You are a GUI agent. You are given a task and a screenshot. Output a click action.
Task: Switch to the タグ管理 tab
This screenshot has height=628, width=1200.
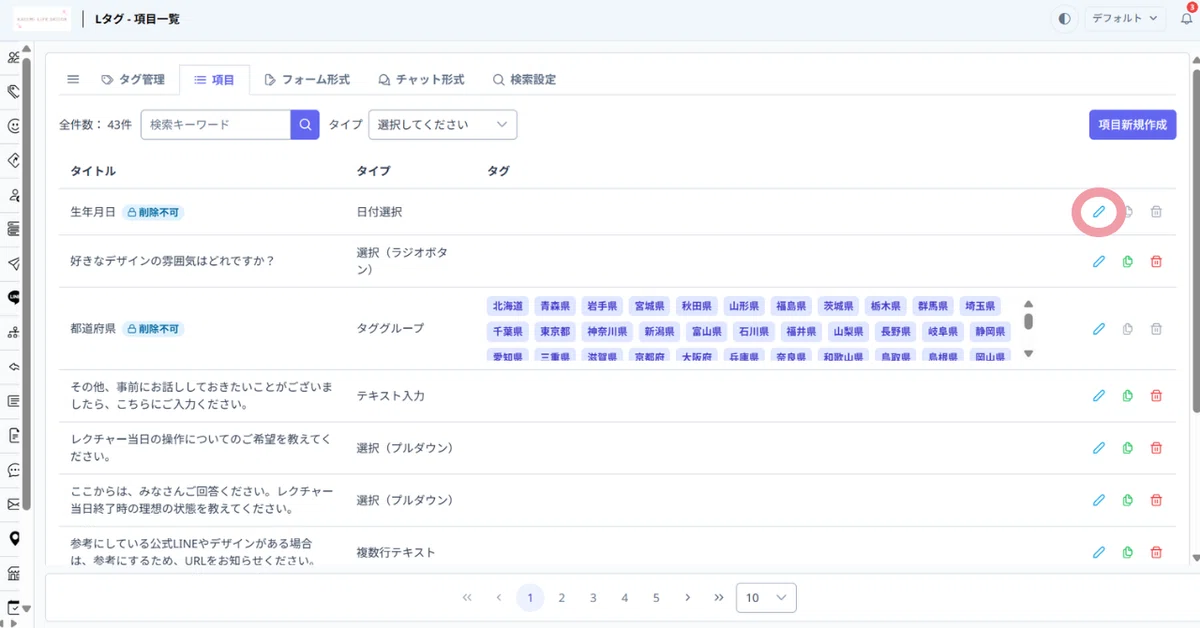133,79
